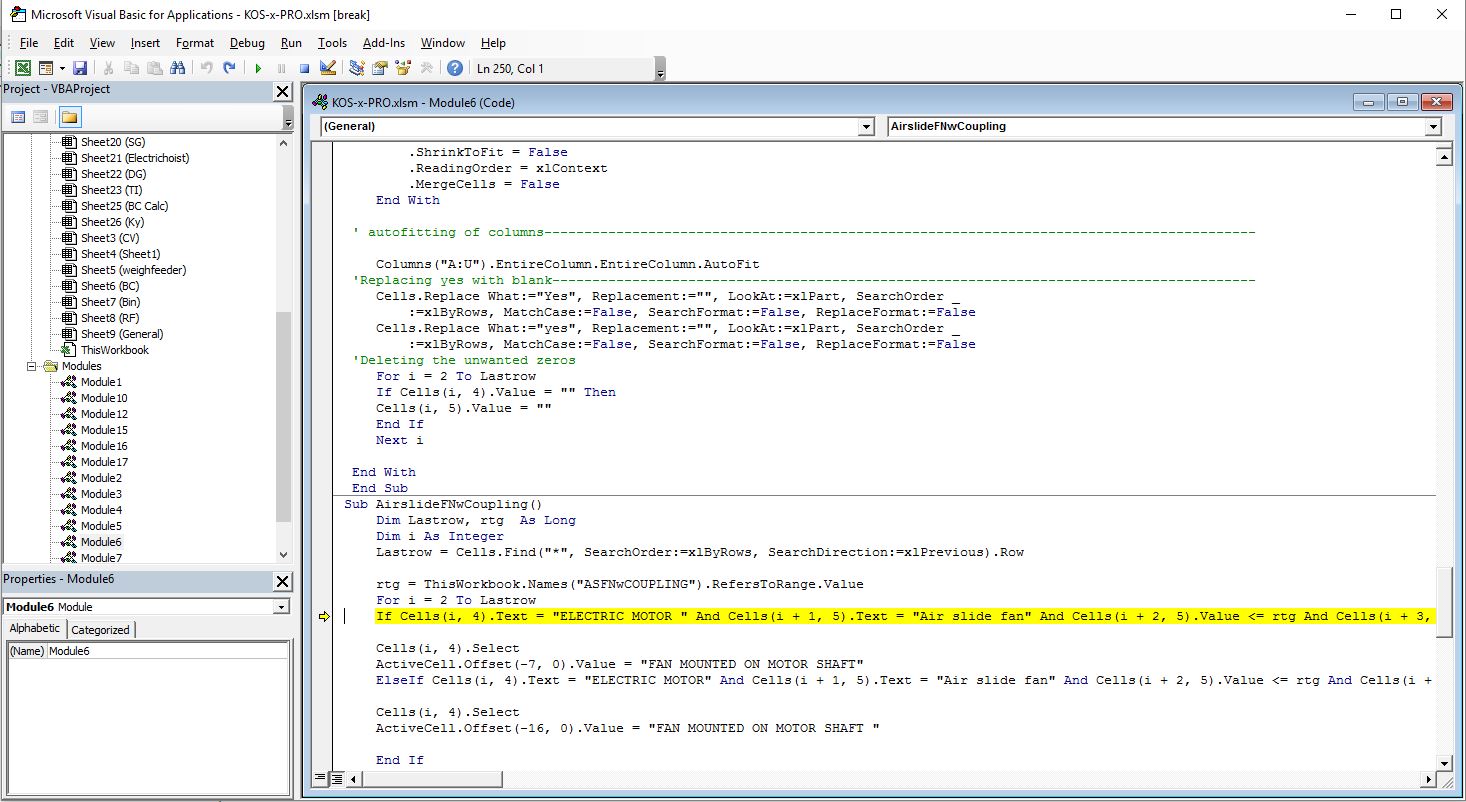Screen dimensions: 1466x802
Task: Select ThisWorkbook in project tree
Action: (x=115, y=350)
